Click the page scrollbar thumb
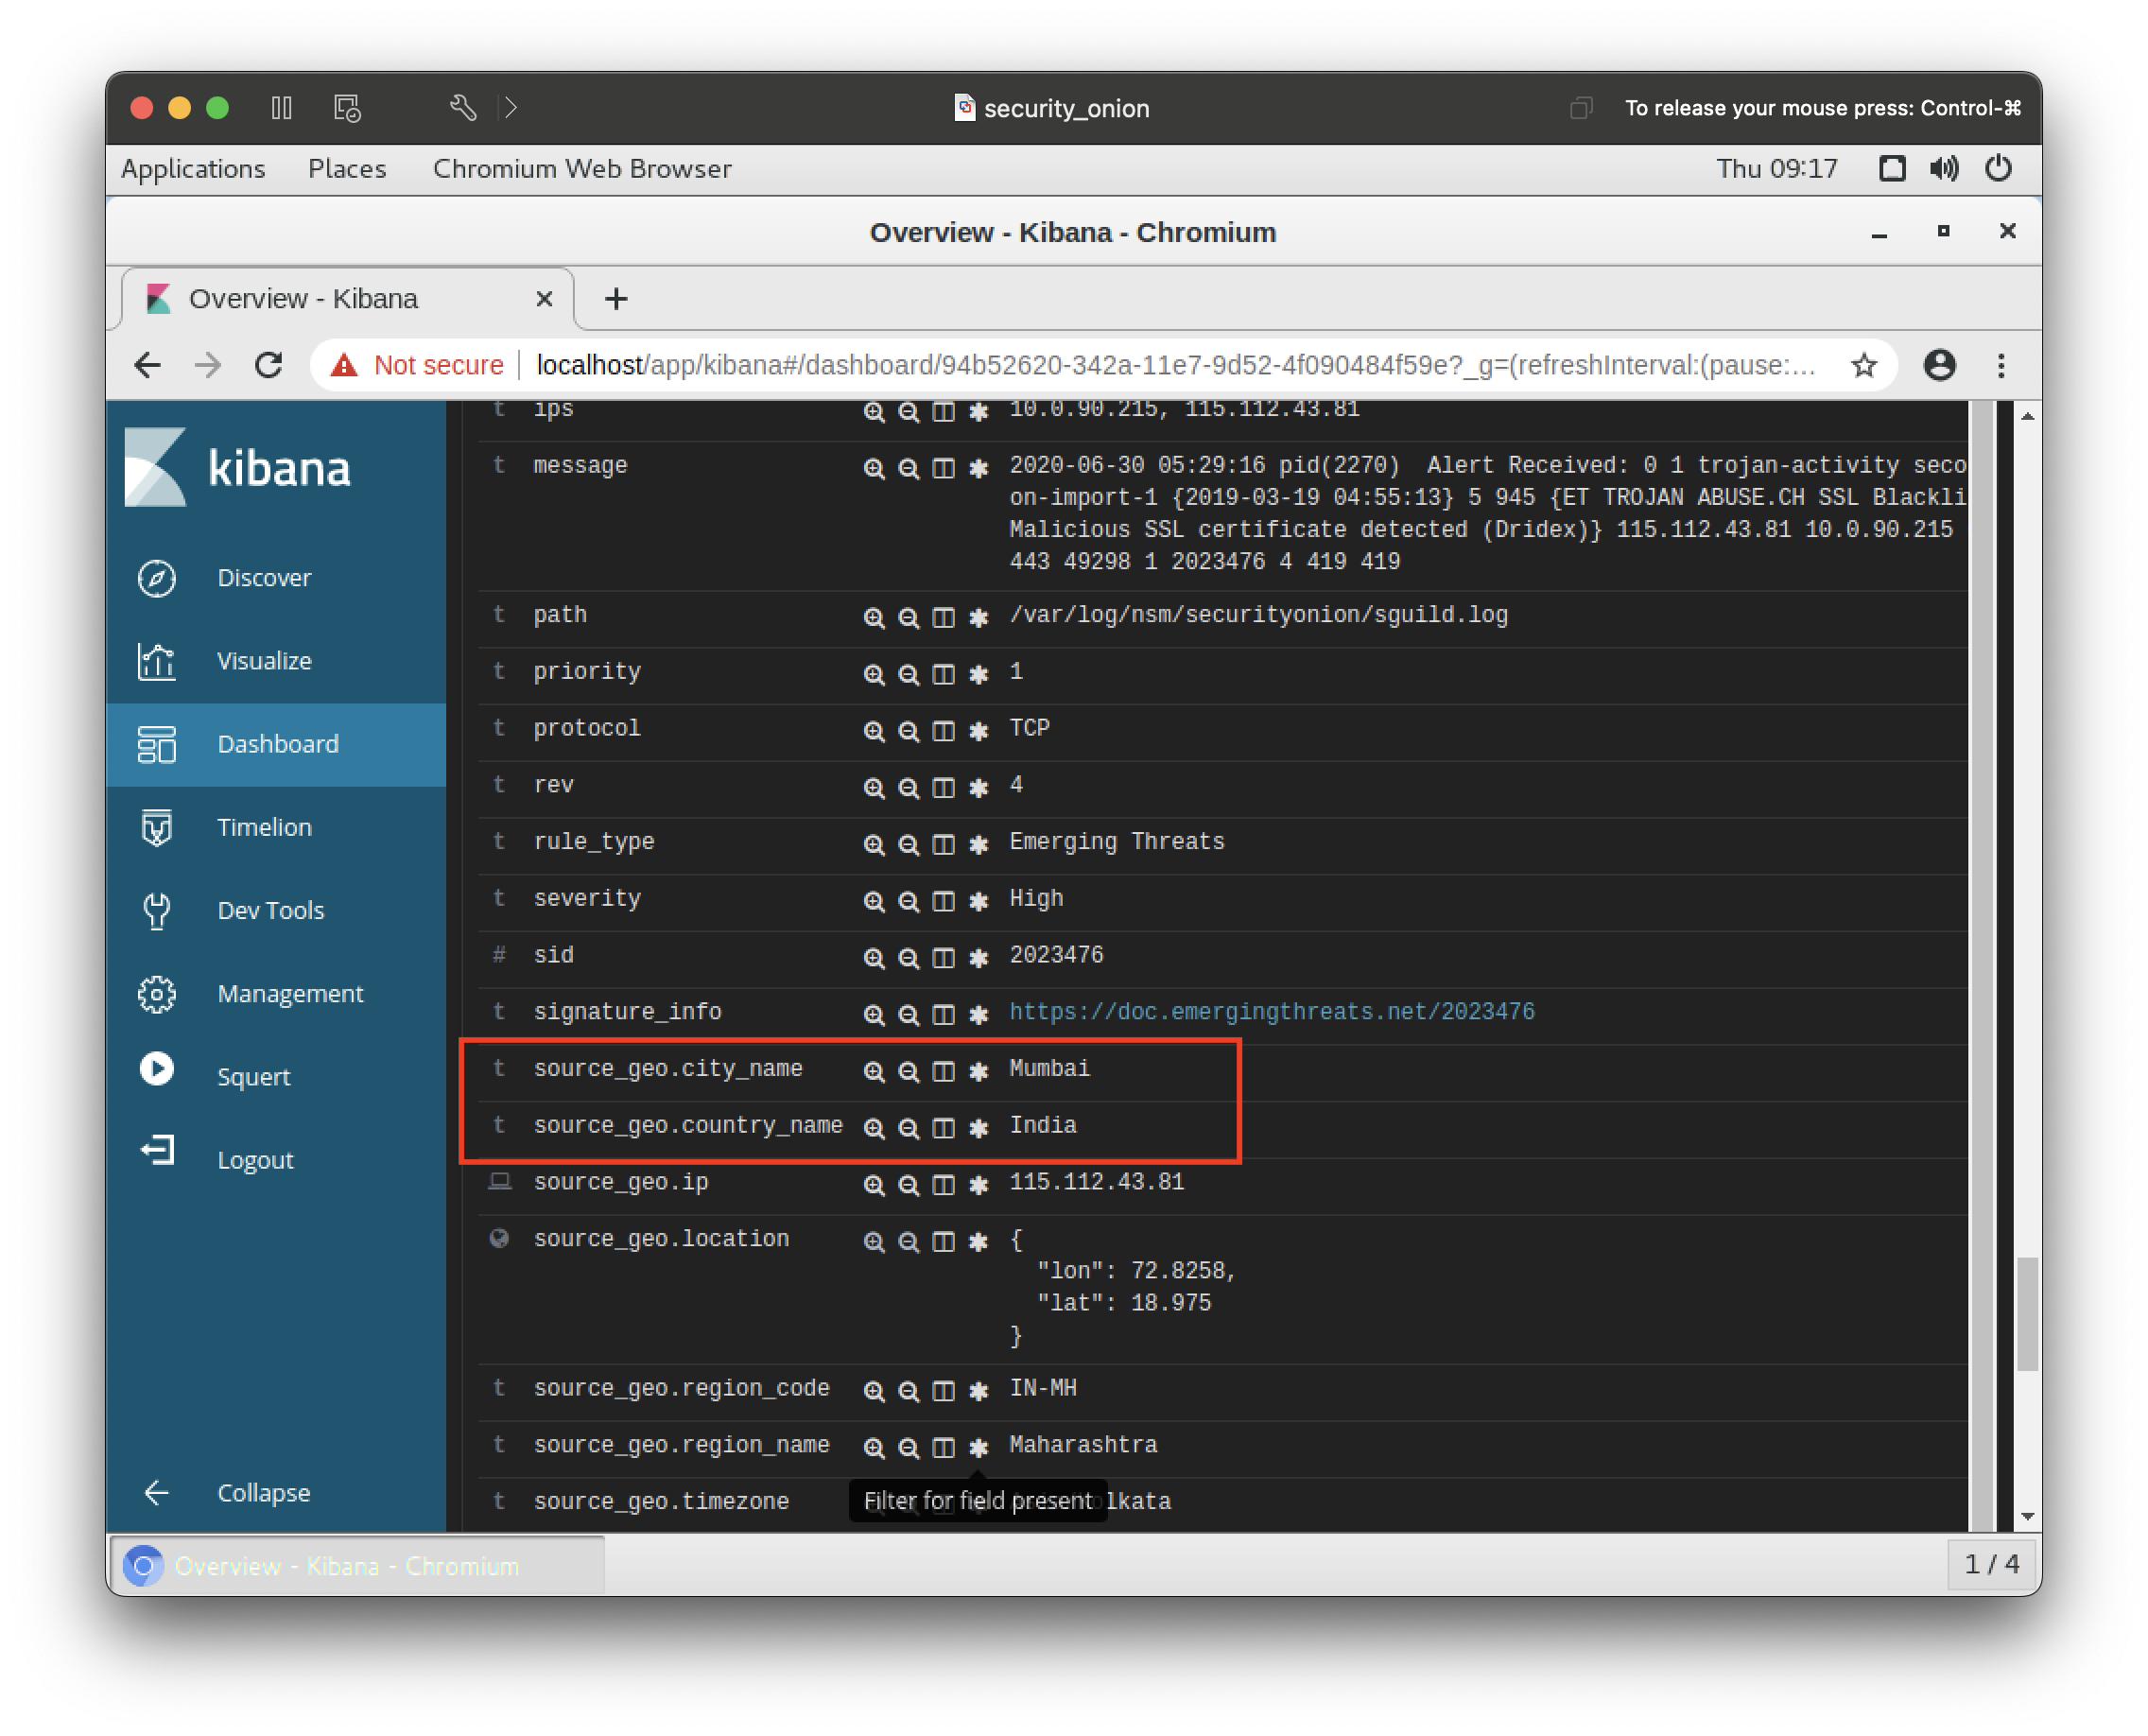 point(2027,1314)
